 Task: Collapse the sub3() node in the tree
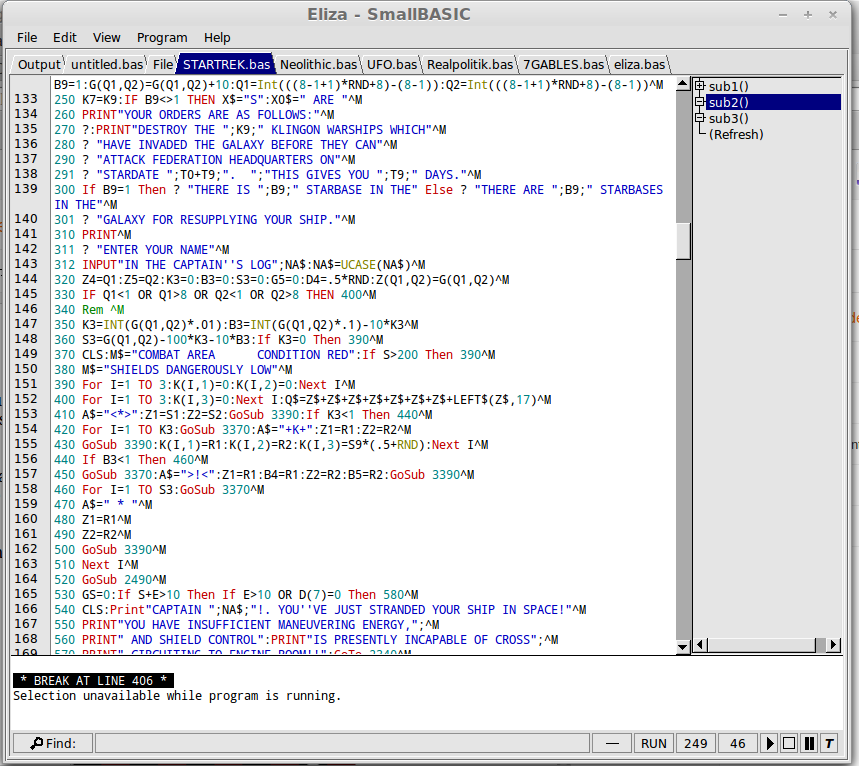click(701, 117)
